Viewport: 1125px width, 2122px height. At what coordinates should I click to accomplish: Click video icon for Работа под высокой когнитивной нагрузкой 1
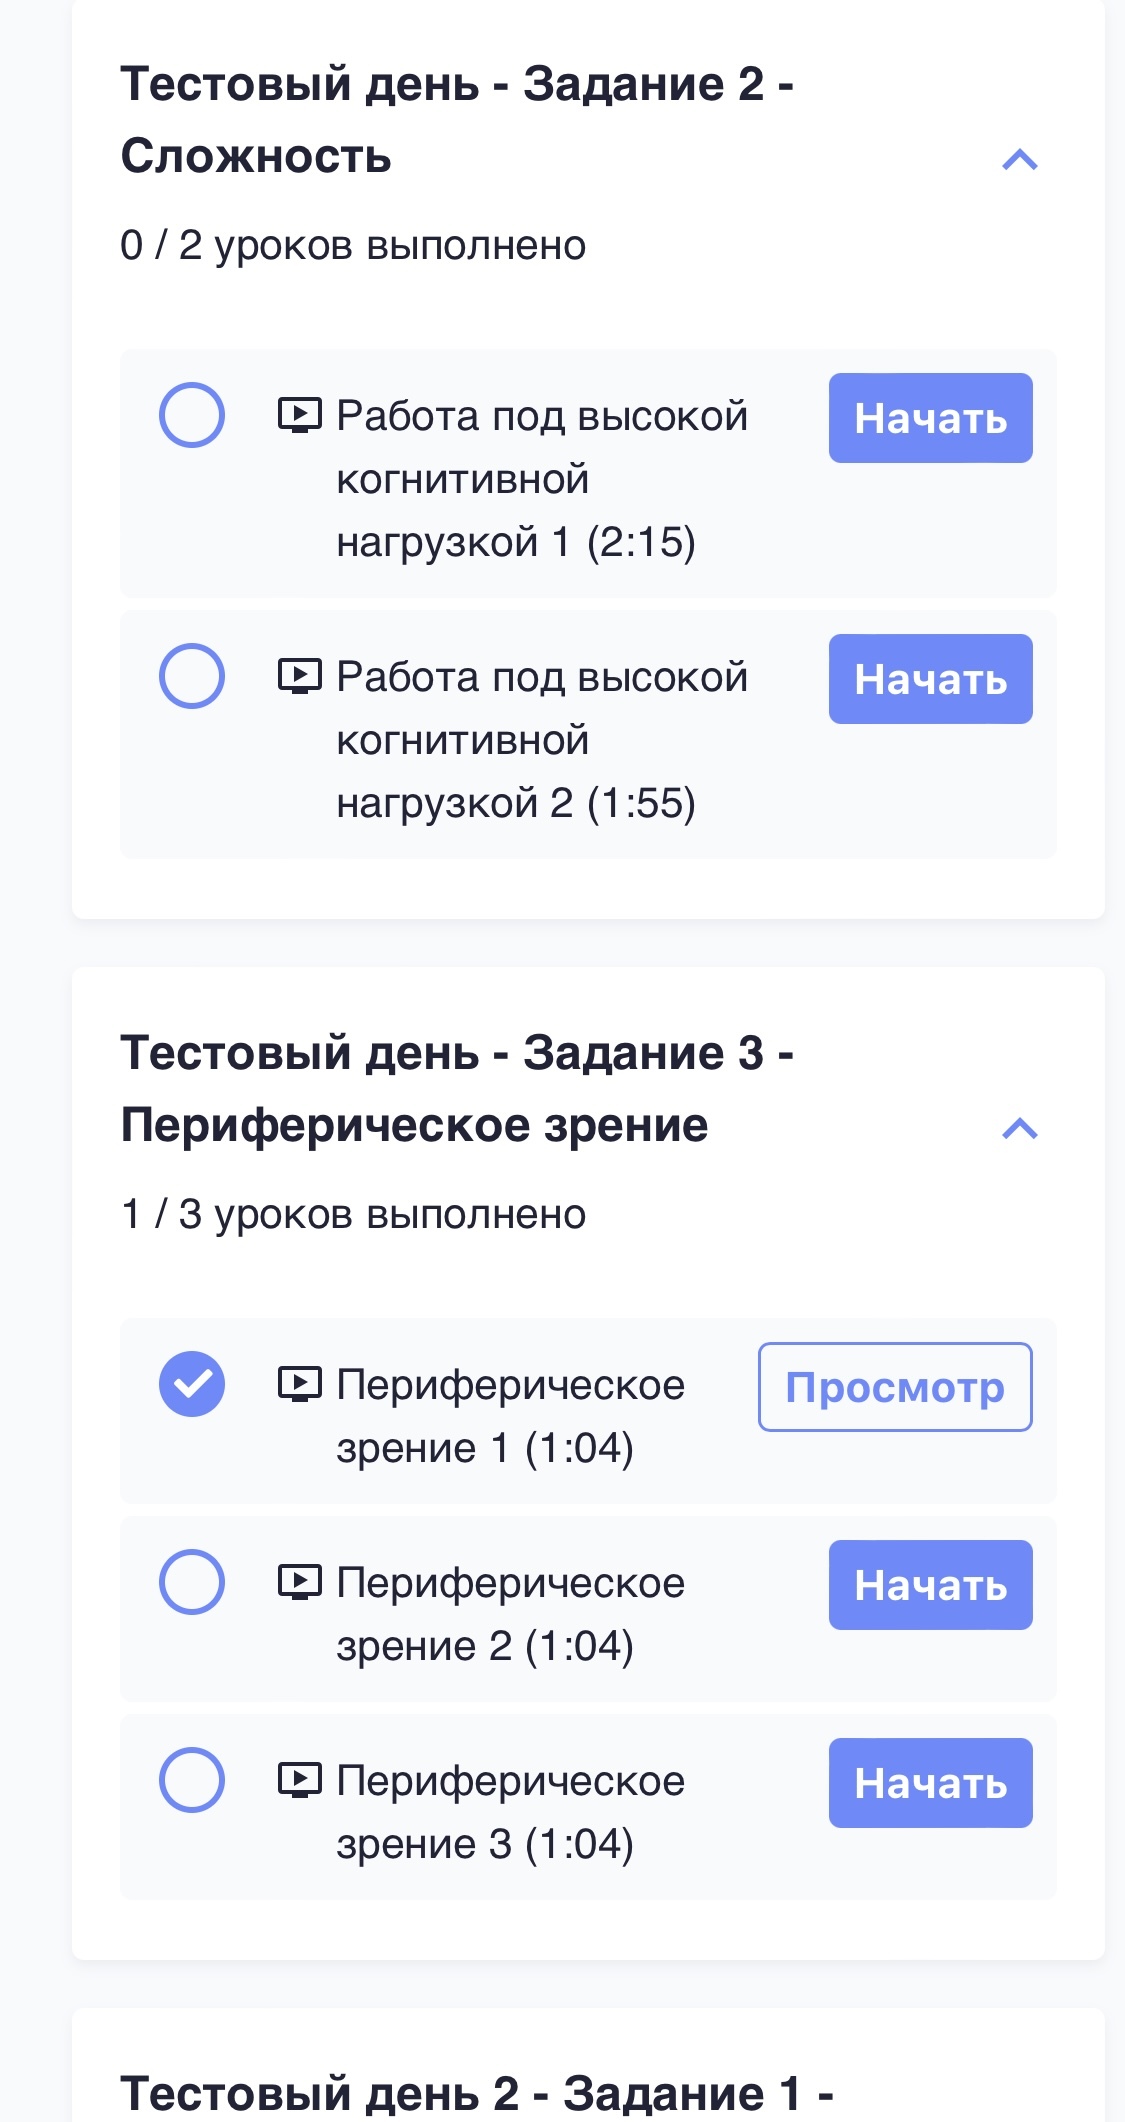(299, 415)
